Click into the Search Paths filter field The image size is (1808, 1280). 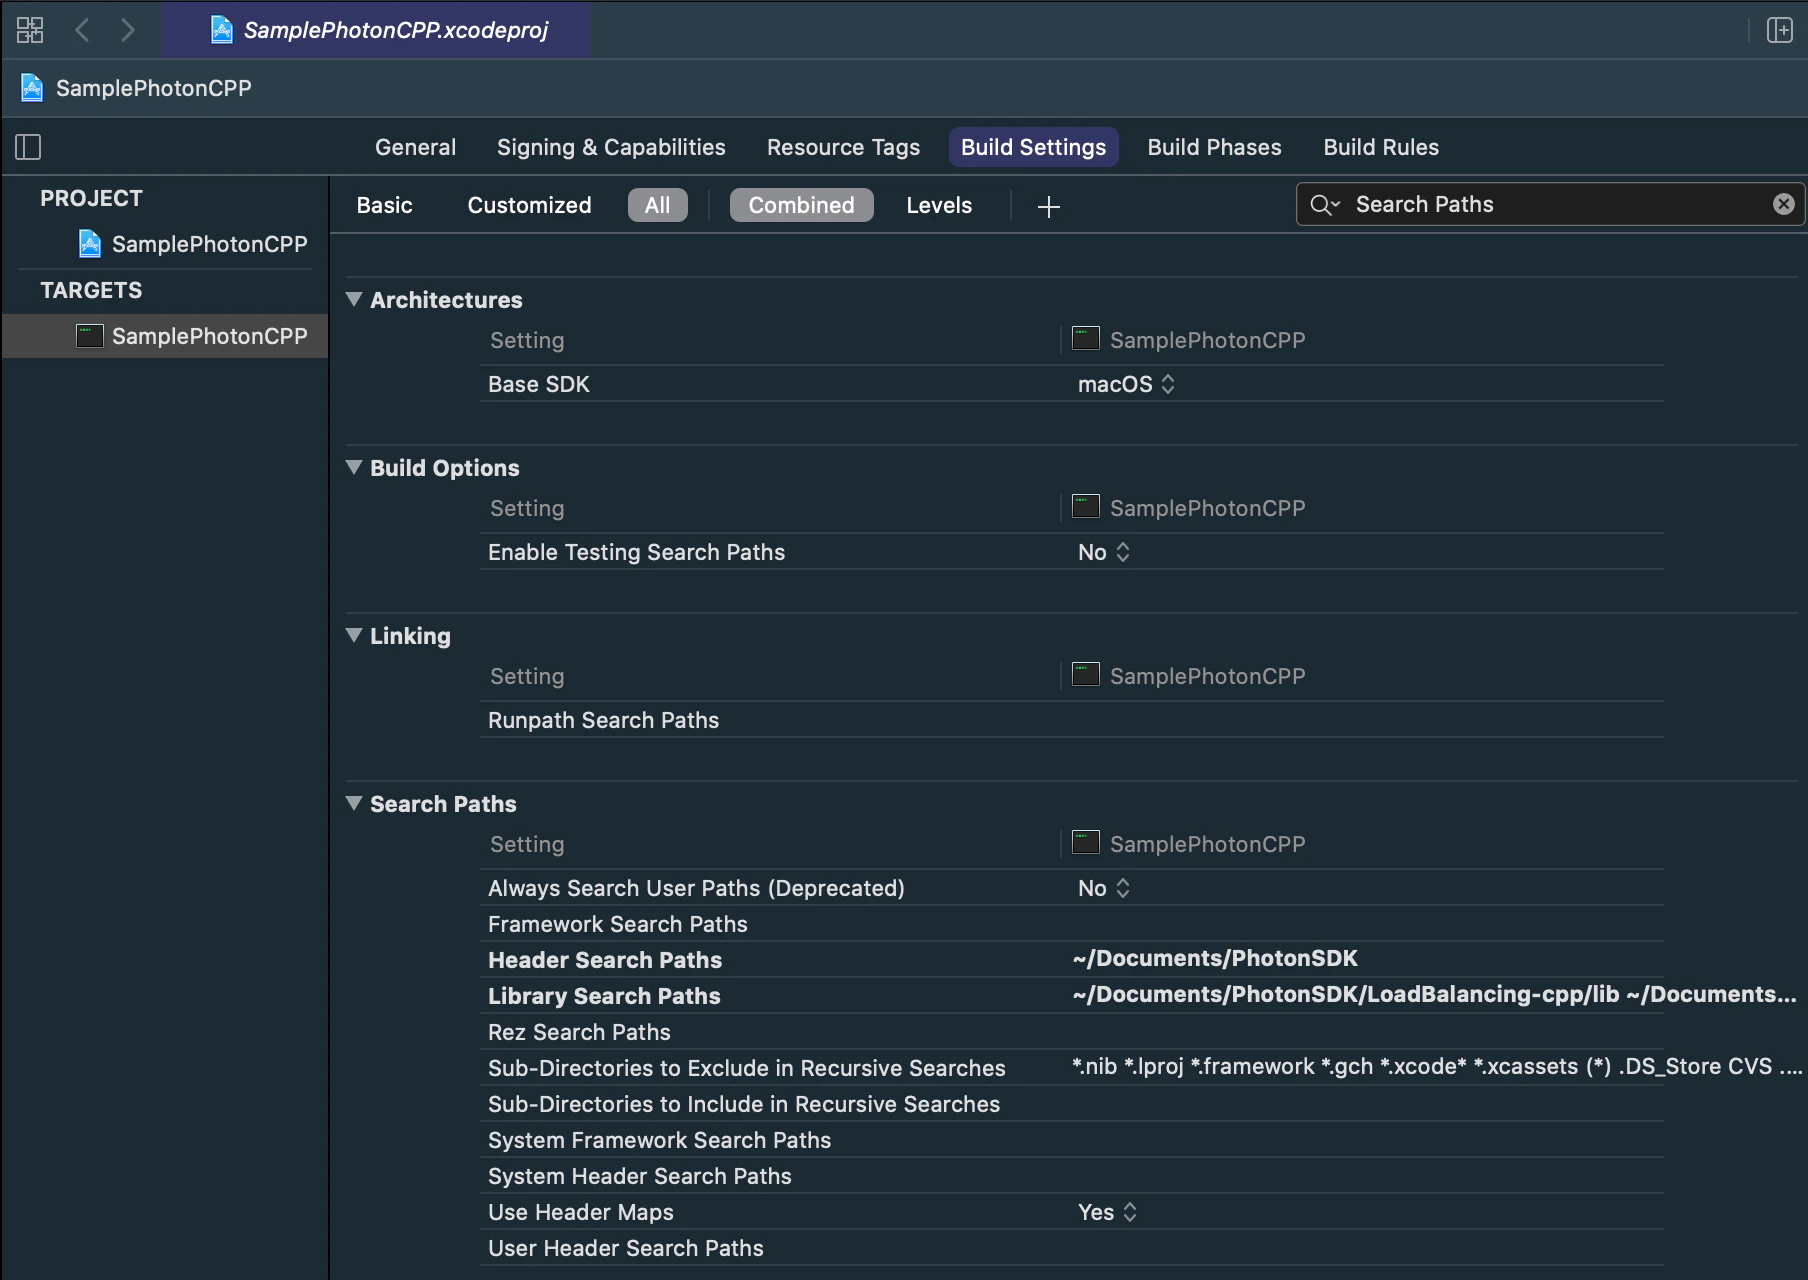click(1551, 204)
